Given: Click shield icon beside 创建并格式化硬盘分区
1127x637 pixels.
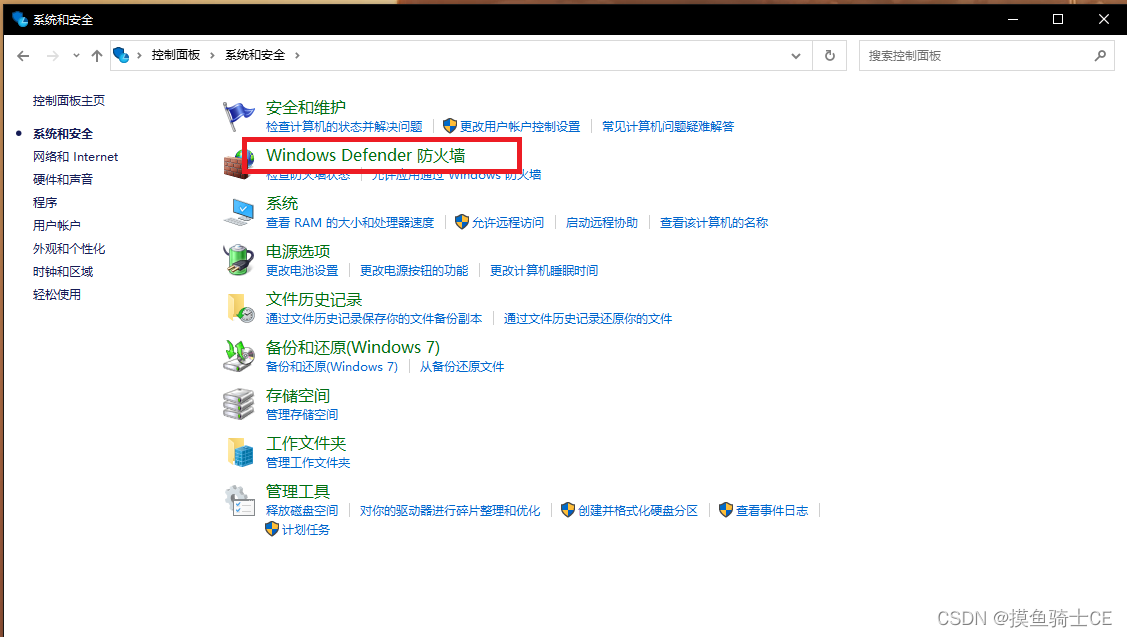Looking at the screenshot, I should 568,510.
